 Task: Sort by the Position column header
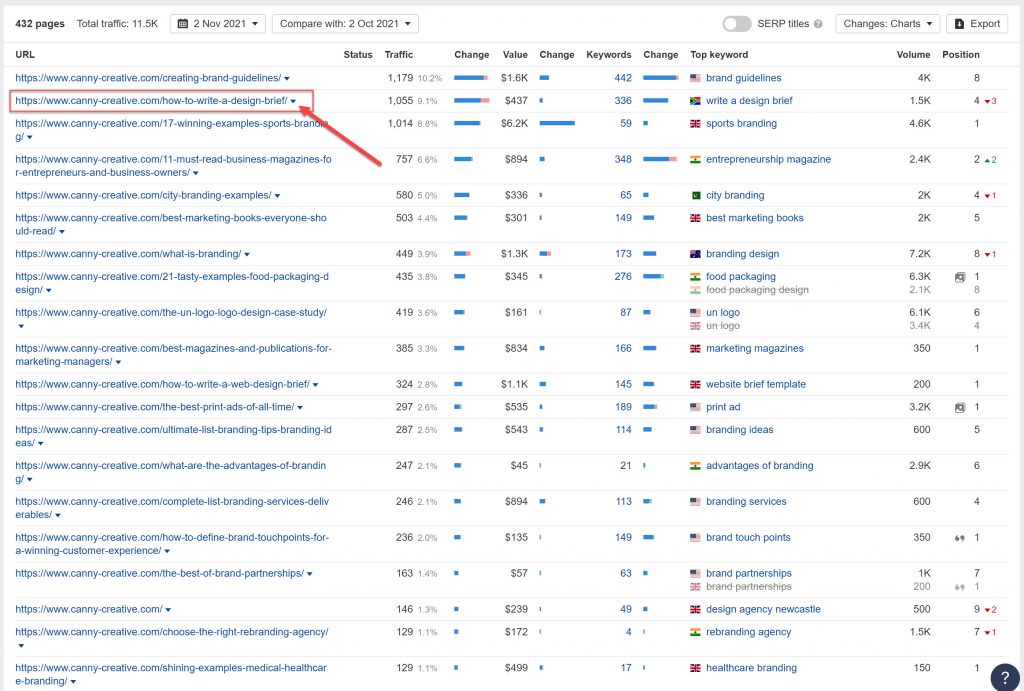click(x=961, y=55)
